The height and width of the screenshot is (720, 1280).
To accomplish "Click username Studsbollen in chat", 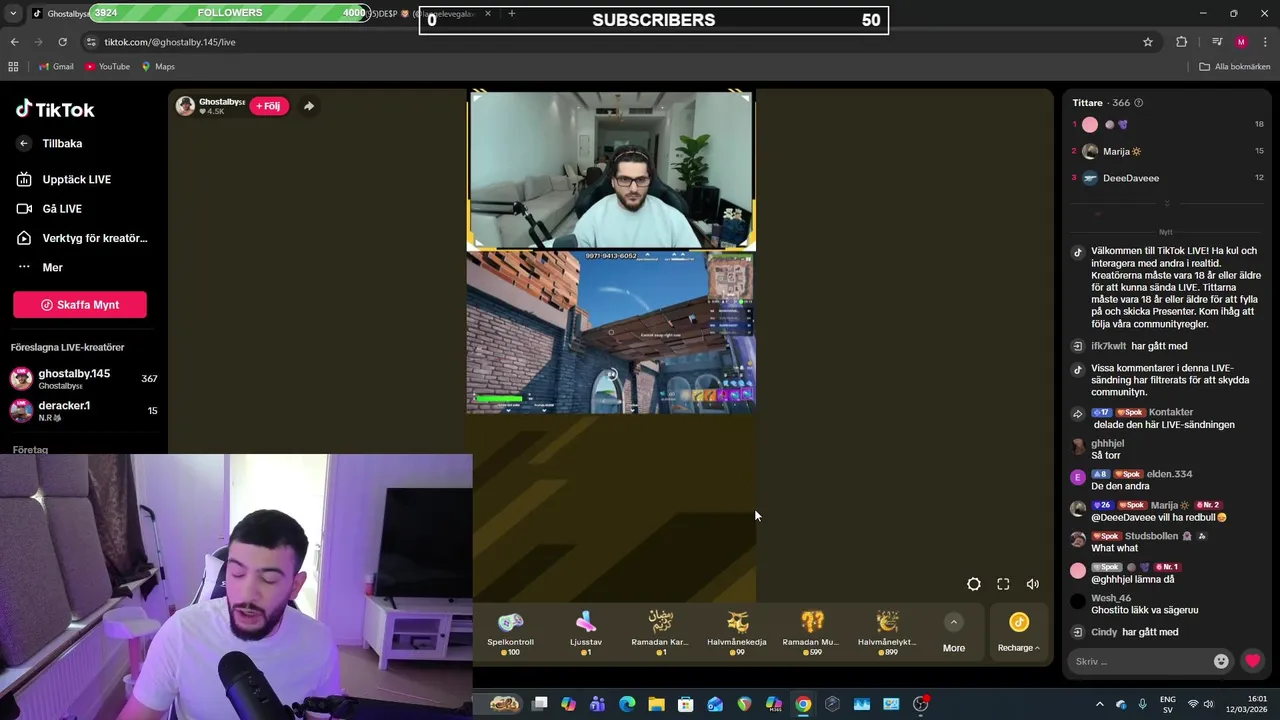I will (1151, 536).
